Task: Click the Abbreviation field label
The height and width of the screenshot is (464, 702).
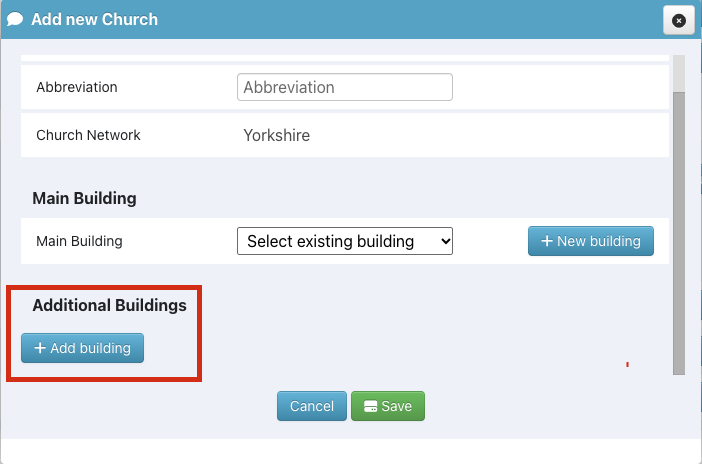Action: pos(77,87)
